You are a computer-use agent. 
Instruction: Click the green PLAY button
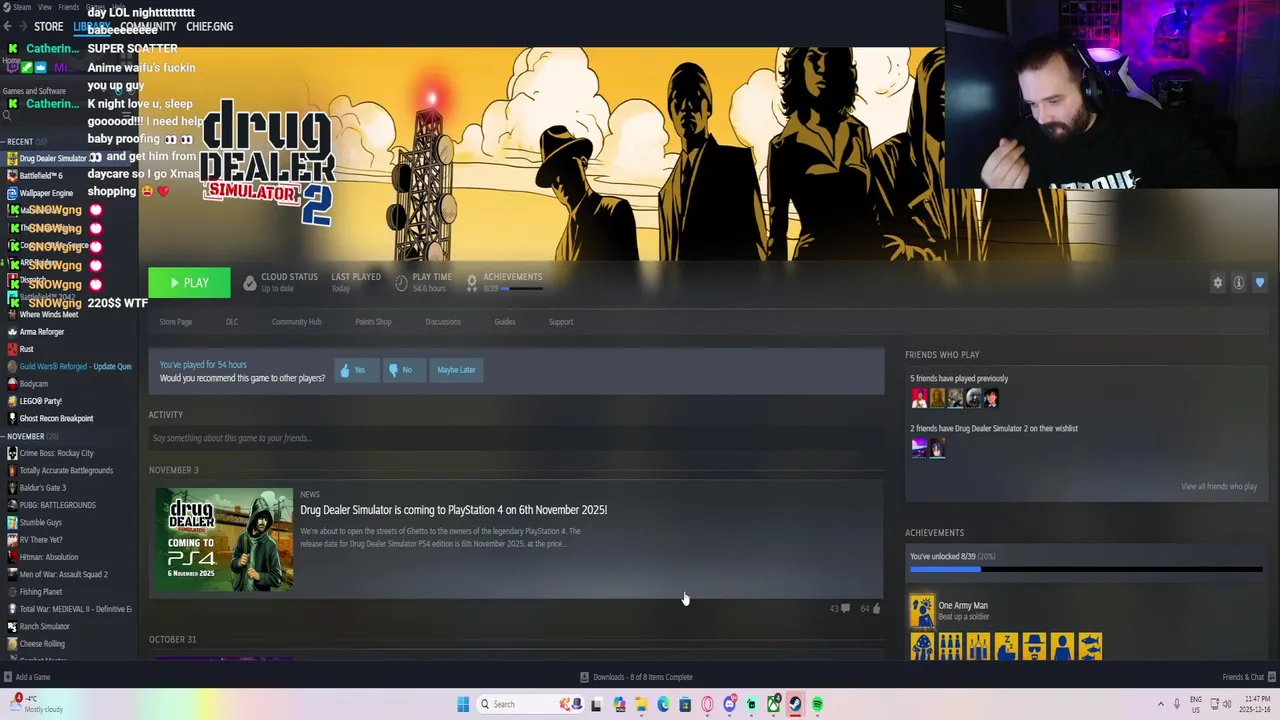point(189,283)
